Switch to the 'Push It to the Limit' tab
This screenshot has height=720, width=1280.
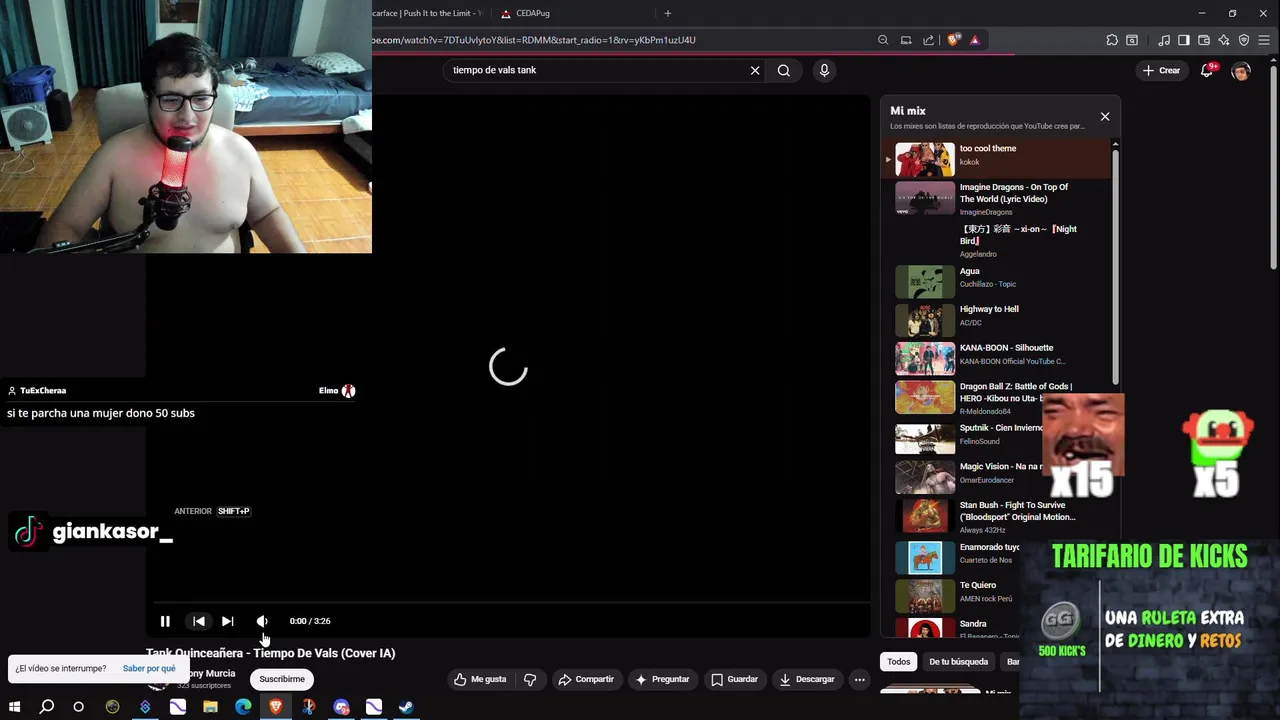[x=430, y=13]
